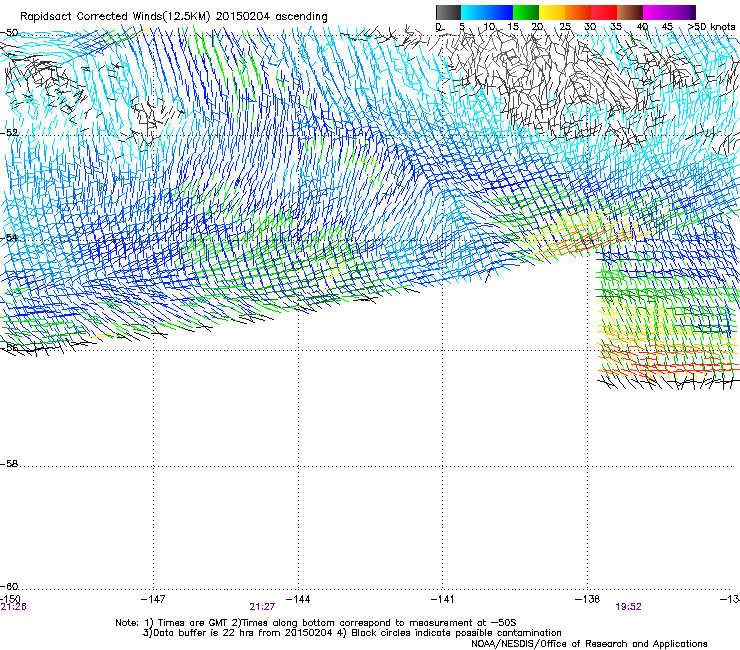Click the Rapidscat Corrected Winds title text

coord(174,16)
